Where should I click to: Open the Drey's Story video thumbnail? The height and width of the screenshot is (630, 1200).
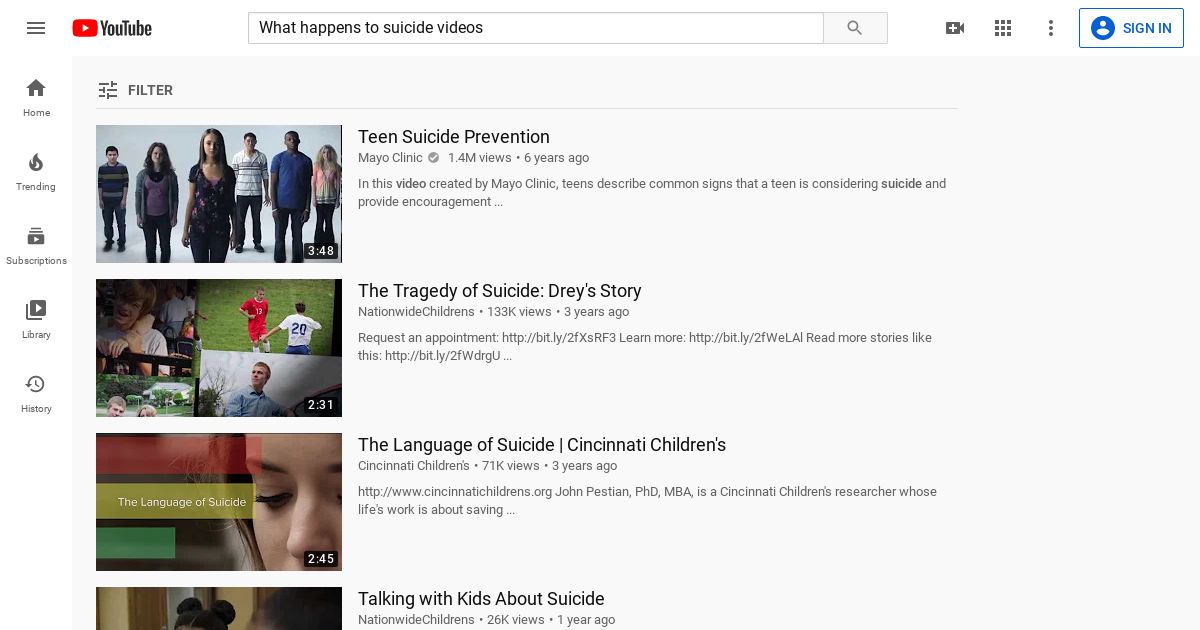219,348
